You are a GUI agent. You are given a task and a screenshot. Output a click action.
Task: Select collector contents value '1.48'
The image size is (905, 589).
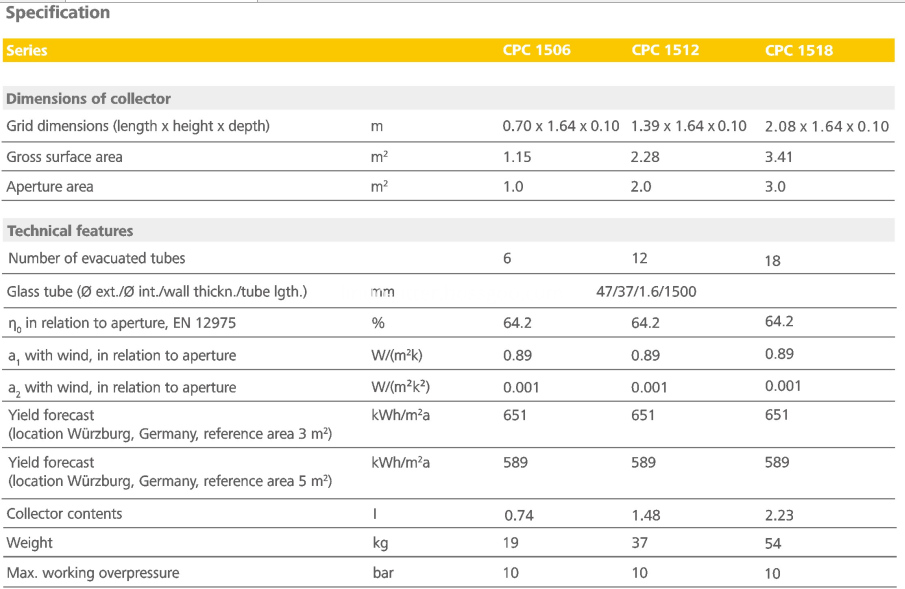coord(646,516)
